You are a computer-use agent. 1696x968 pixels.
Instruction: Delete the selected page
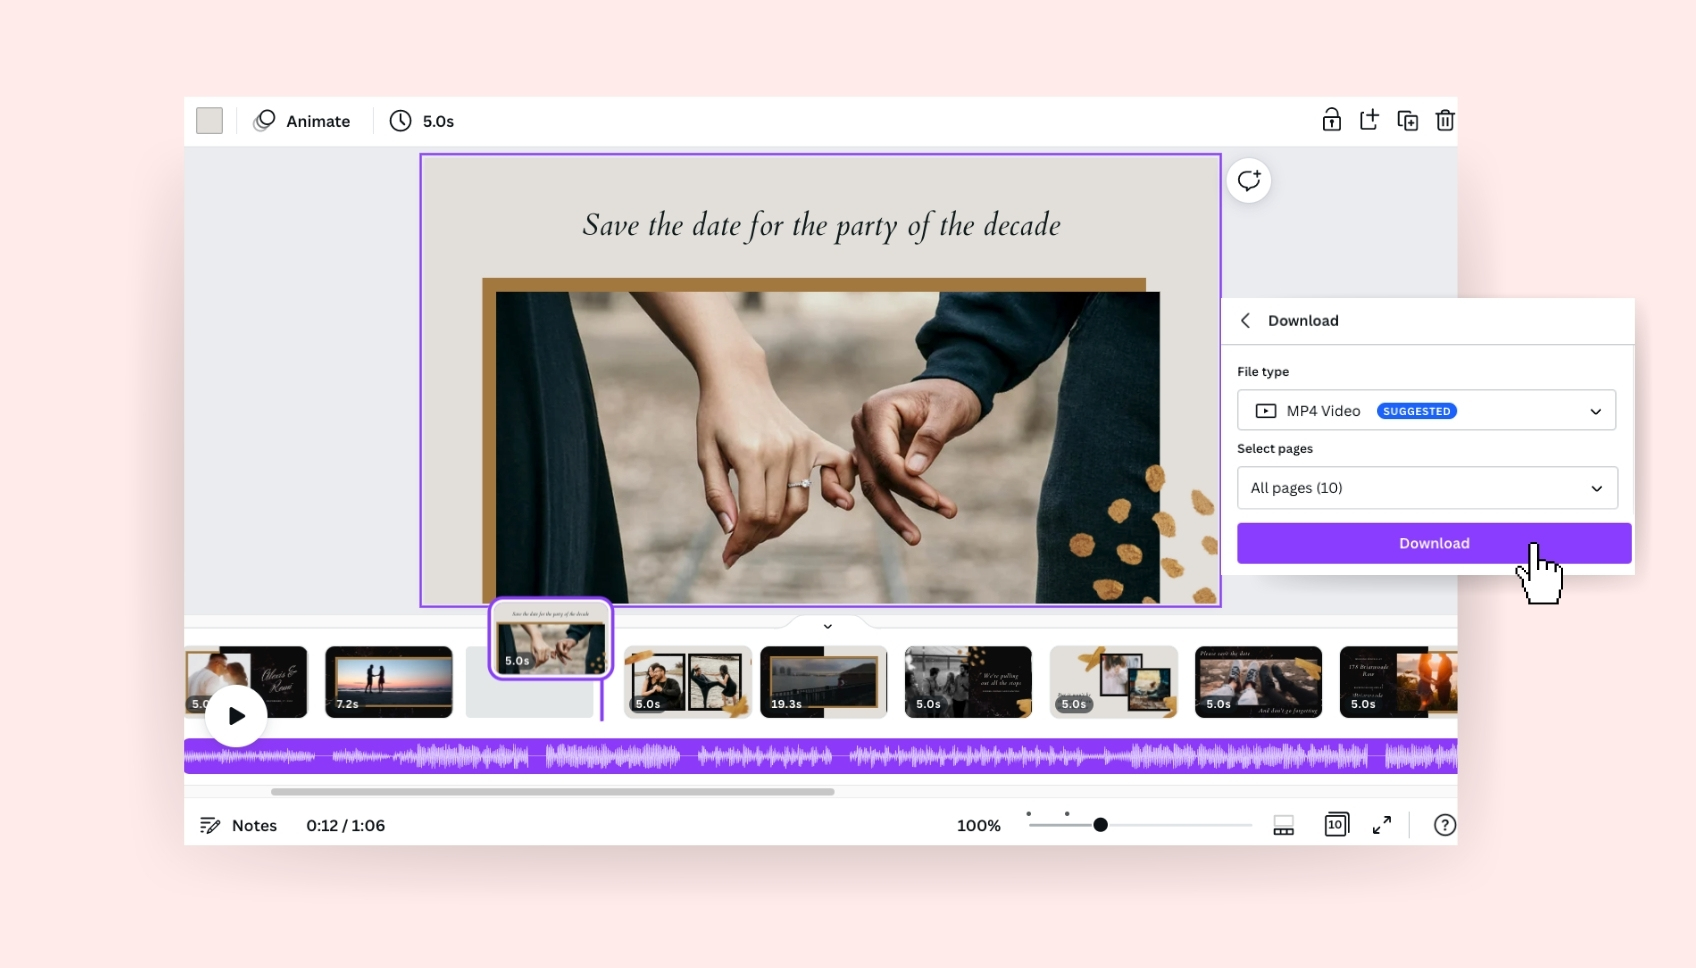tap(1445, 120)
